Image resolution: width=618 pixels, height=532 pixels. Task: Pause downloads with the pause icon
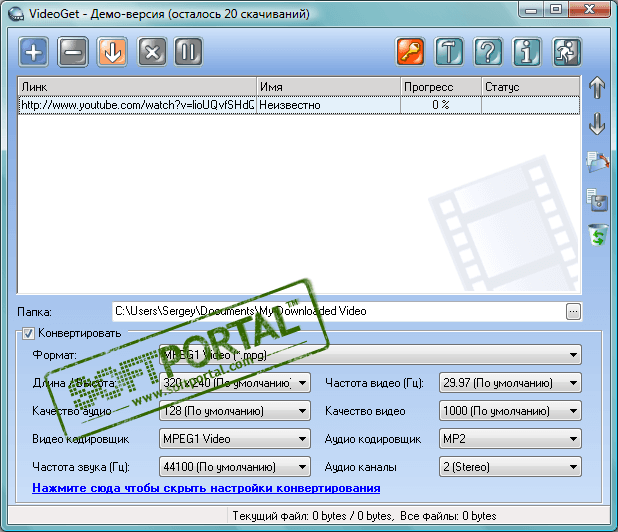[188, 52]
